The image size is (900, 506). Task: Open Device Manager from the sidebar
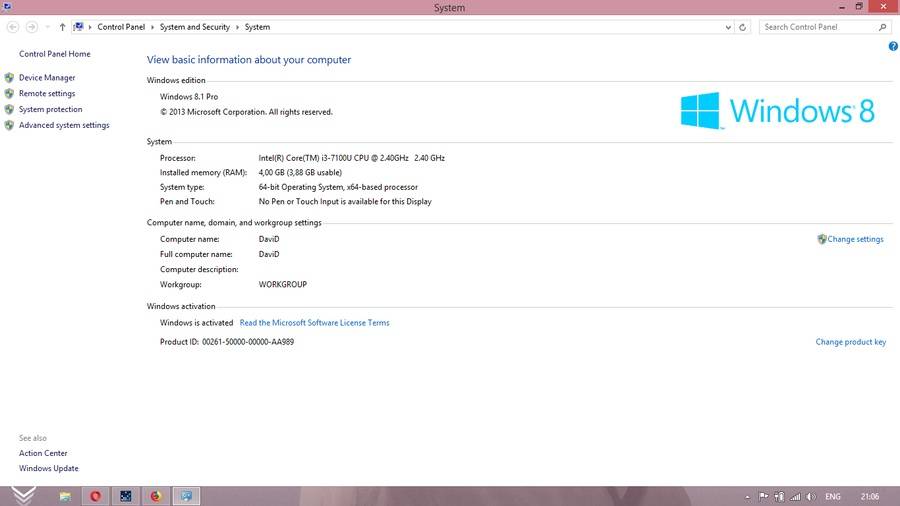(47, 77)
